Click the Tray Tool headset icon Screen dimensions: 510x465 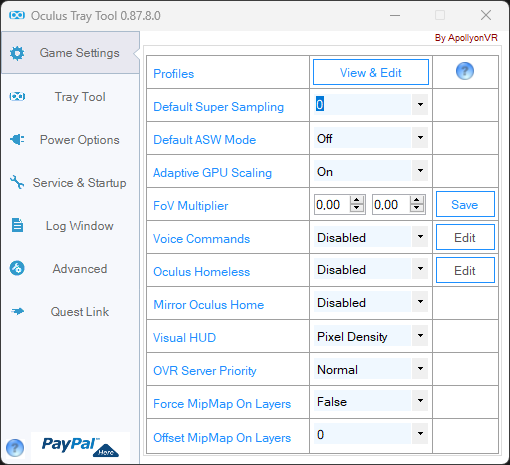[x=17, y=97]
